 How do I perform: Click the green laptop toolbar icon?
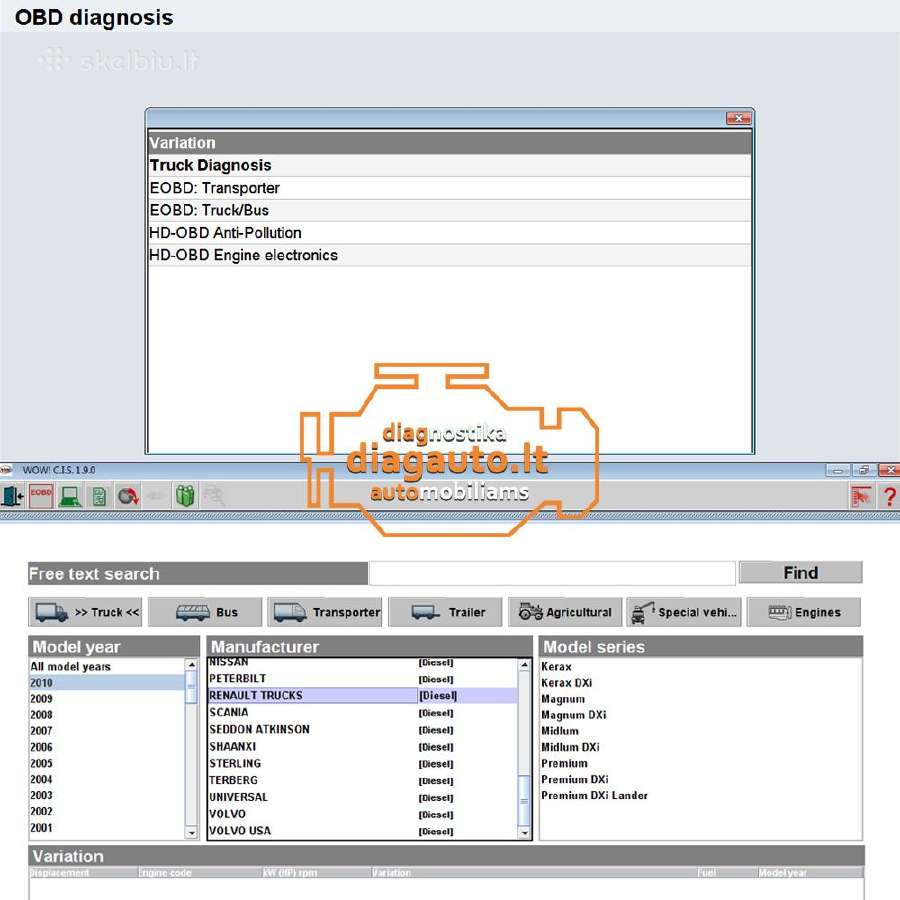click(x=70, y=496)
